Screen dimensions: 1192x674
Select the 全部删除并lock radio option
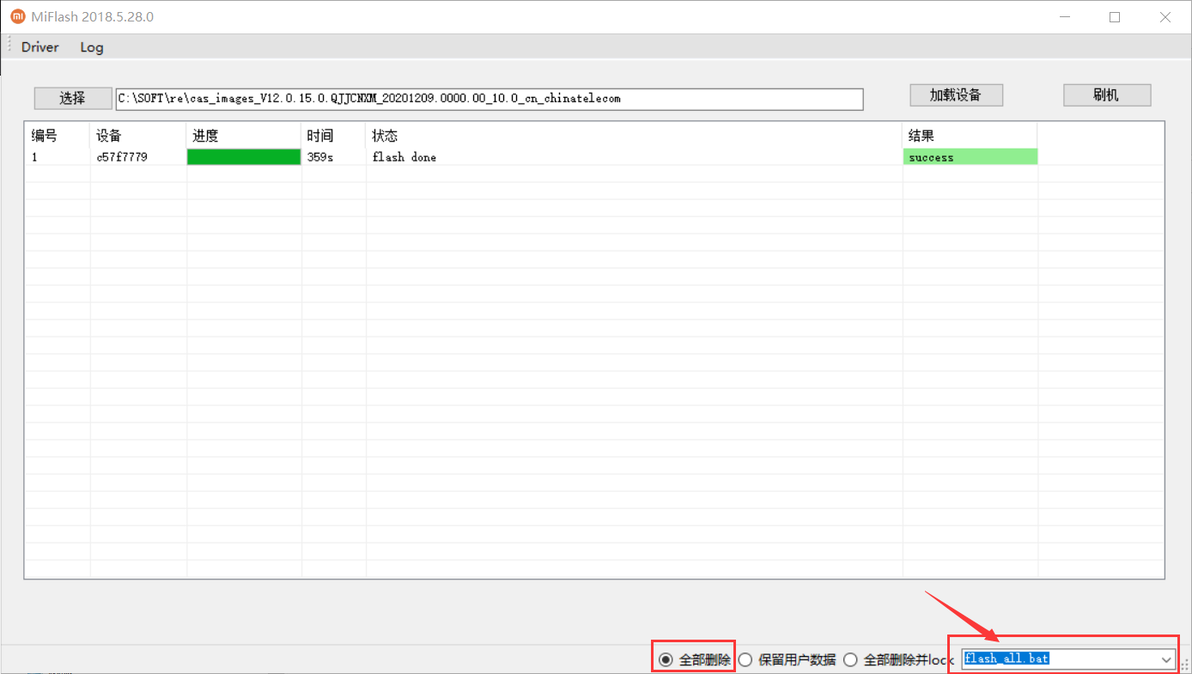click(x=898, y=660)
